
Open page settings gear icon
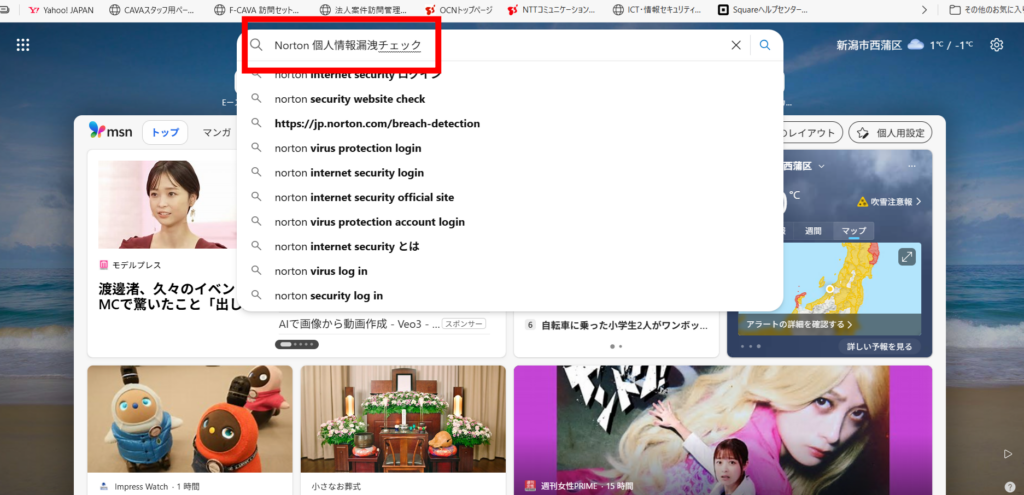tap(996, 45)
